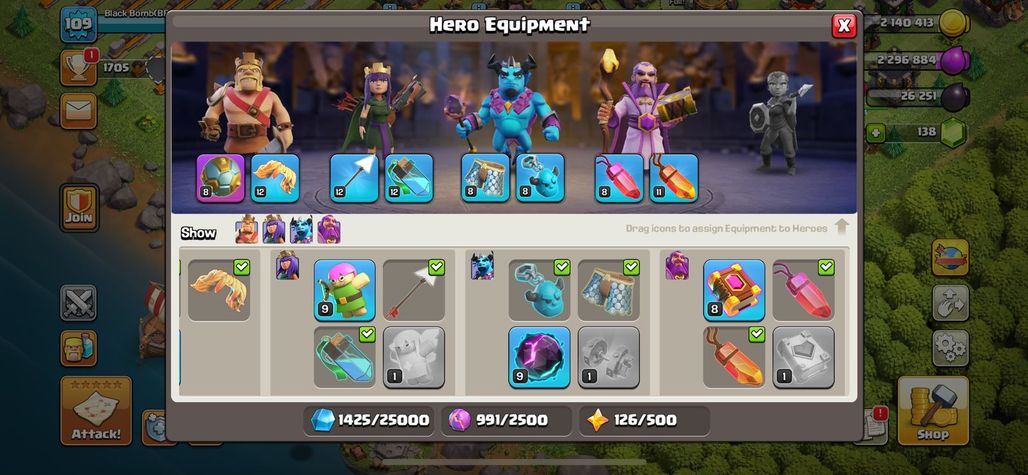Image resolution: width=1028 pixels, height=475 pixels.
Task: Select the Barbarian King's level 8 shield equipment slot
Action: [220, 178]
